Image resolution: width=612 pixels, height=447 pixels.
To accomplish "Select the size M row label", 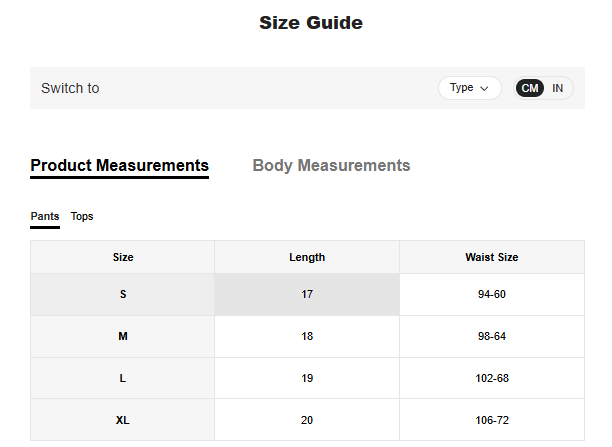I will [x=123, y=336].
